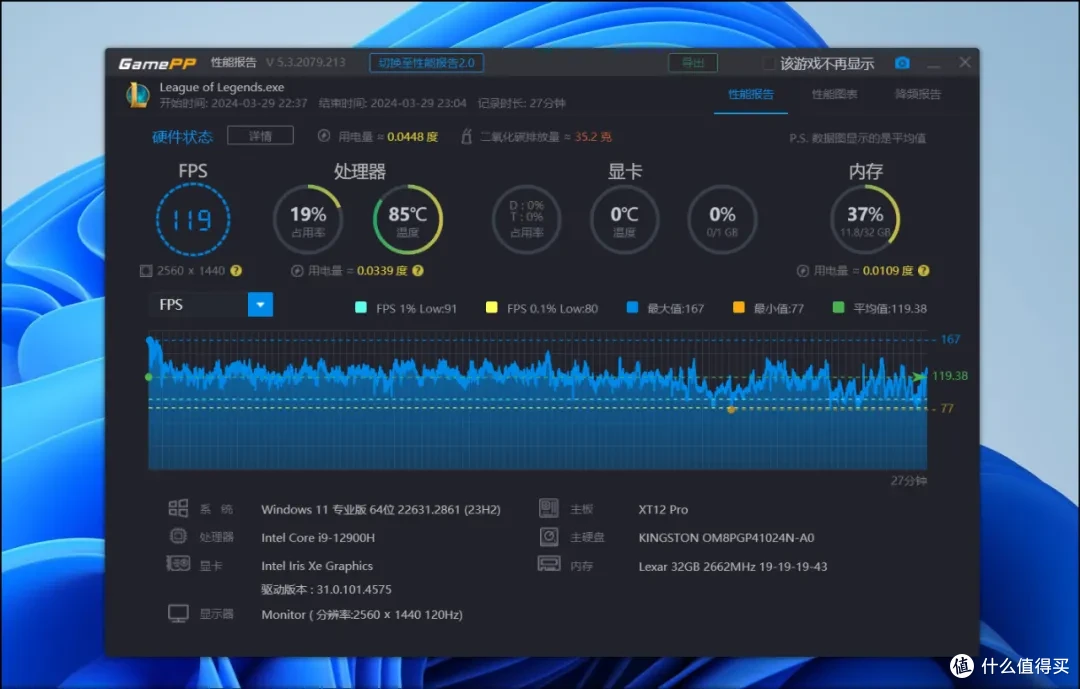The width and height of the screenshot is (1080, 689).
Task: Click the green 平均值 legend swatch
Action: 838,307
